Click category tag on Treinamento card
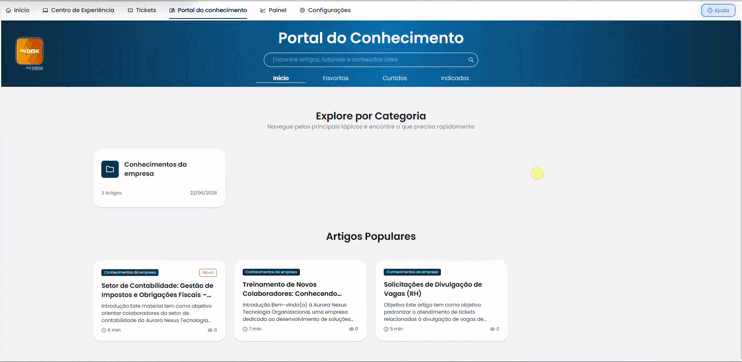742x362 pixels. [271, 272]
